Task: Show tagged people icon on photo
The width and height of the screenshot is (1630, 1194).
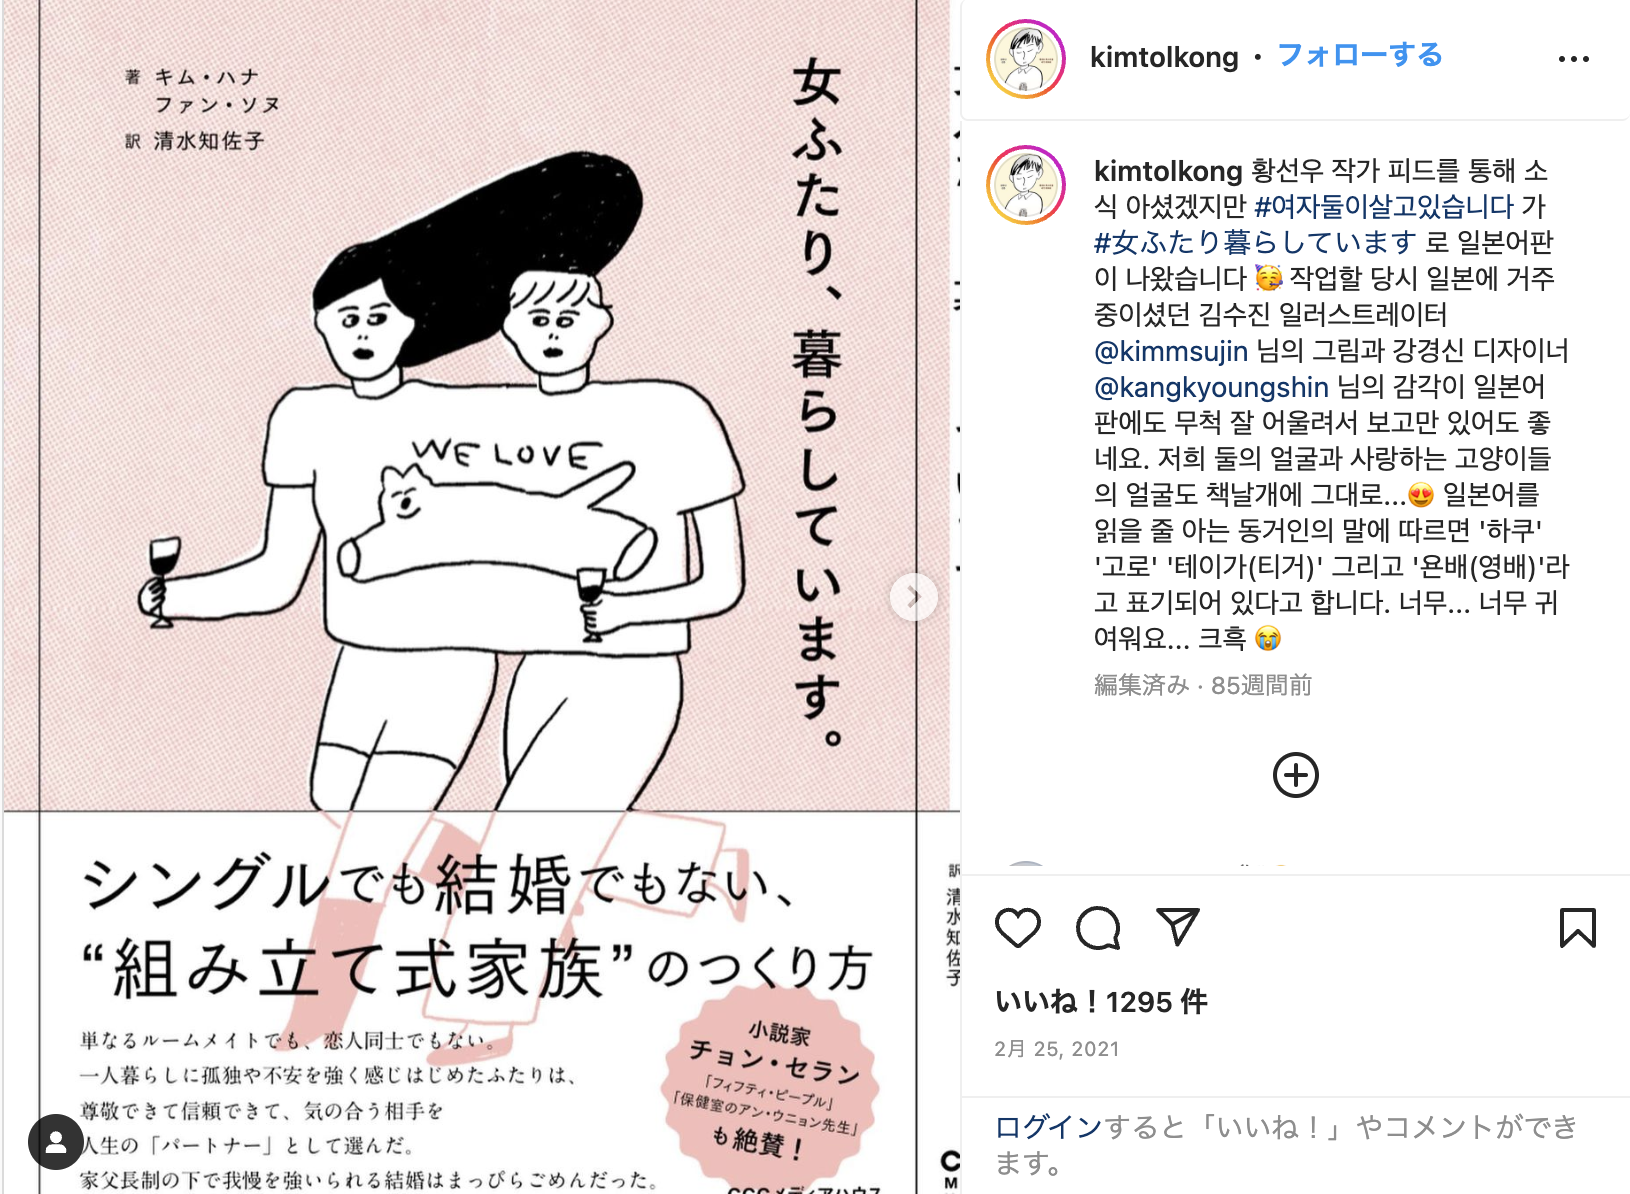Action: 56,1142
